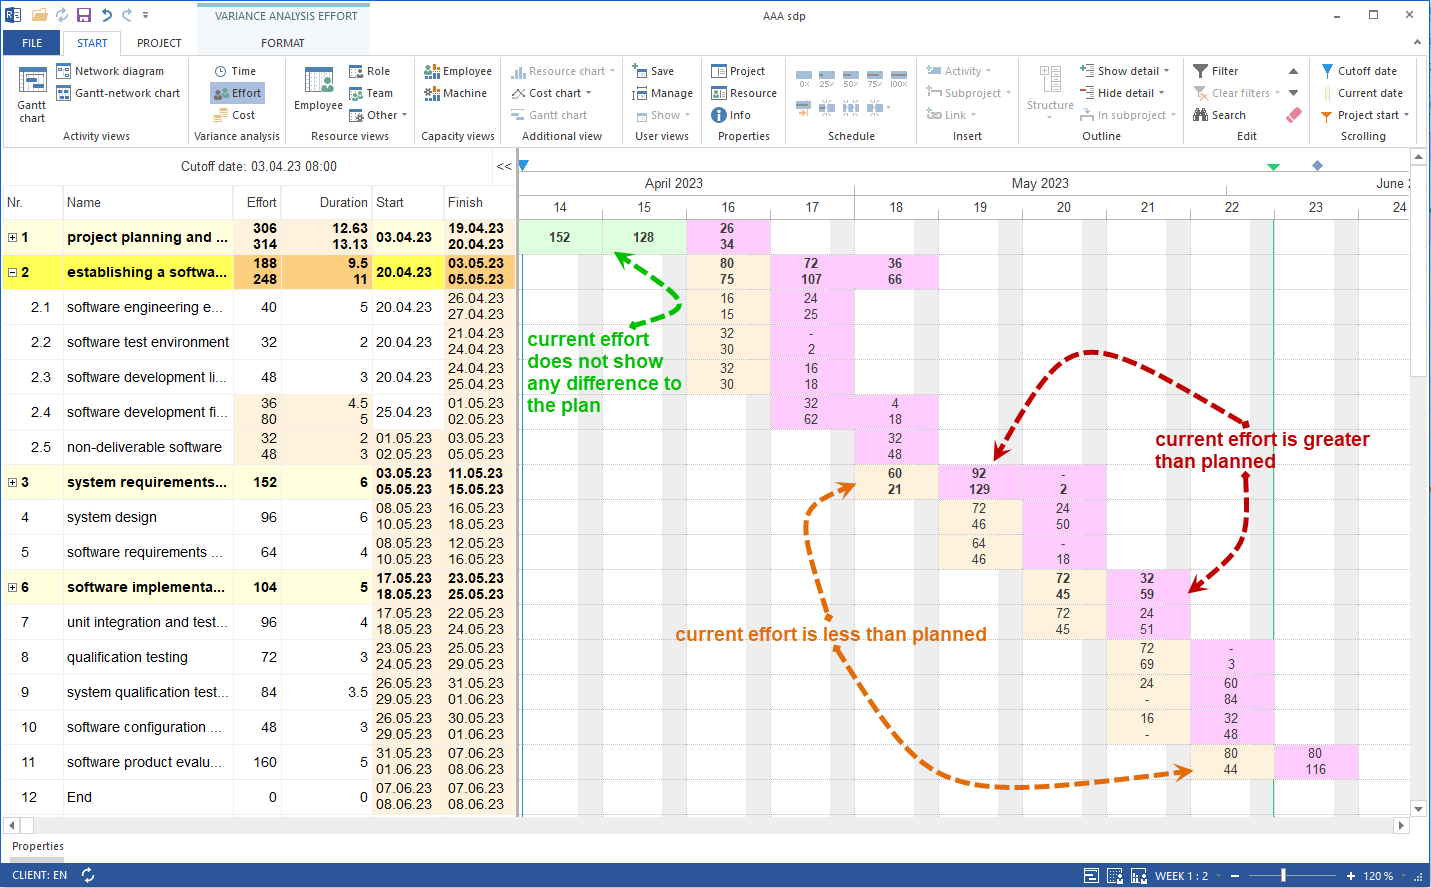Zoom in with the plus button
The width and height of the screenshot is (1431, 888).
(1351, 875)
